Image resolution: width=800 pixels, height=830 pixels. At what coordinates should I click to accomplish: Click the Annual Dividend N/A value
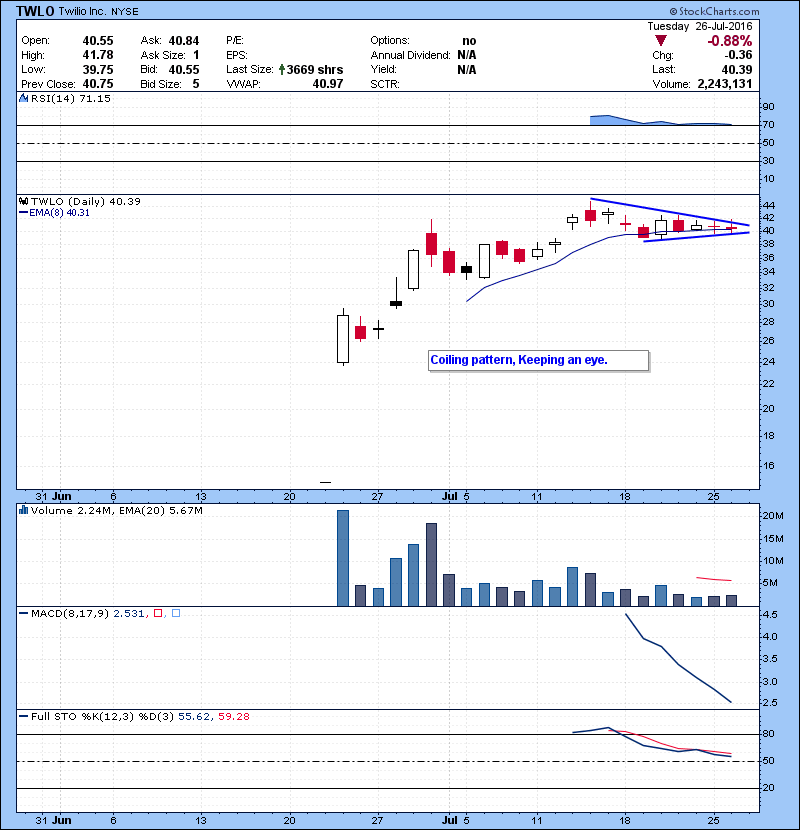point(467,55)
